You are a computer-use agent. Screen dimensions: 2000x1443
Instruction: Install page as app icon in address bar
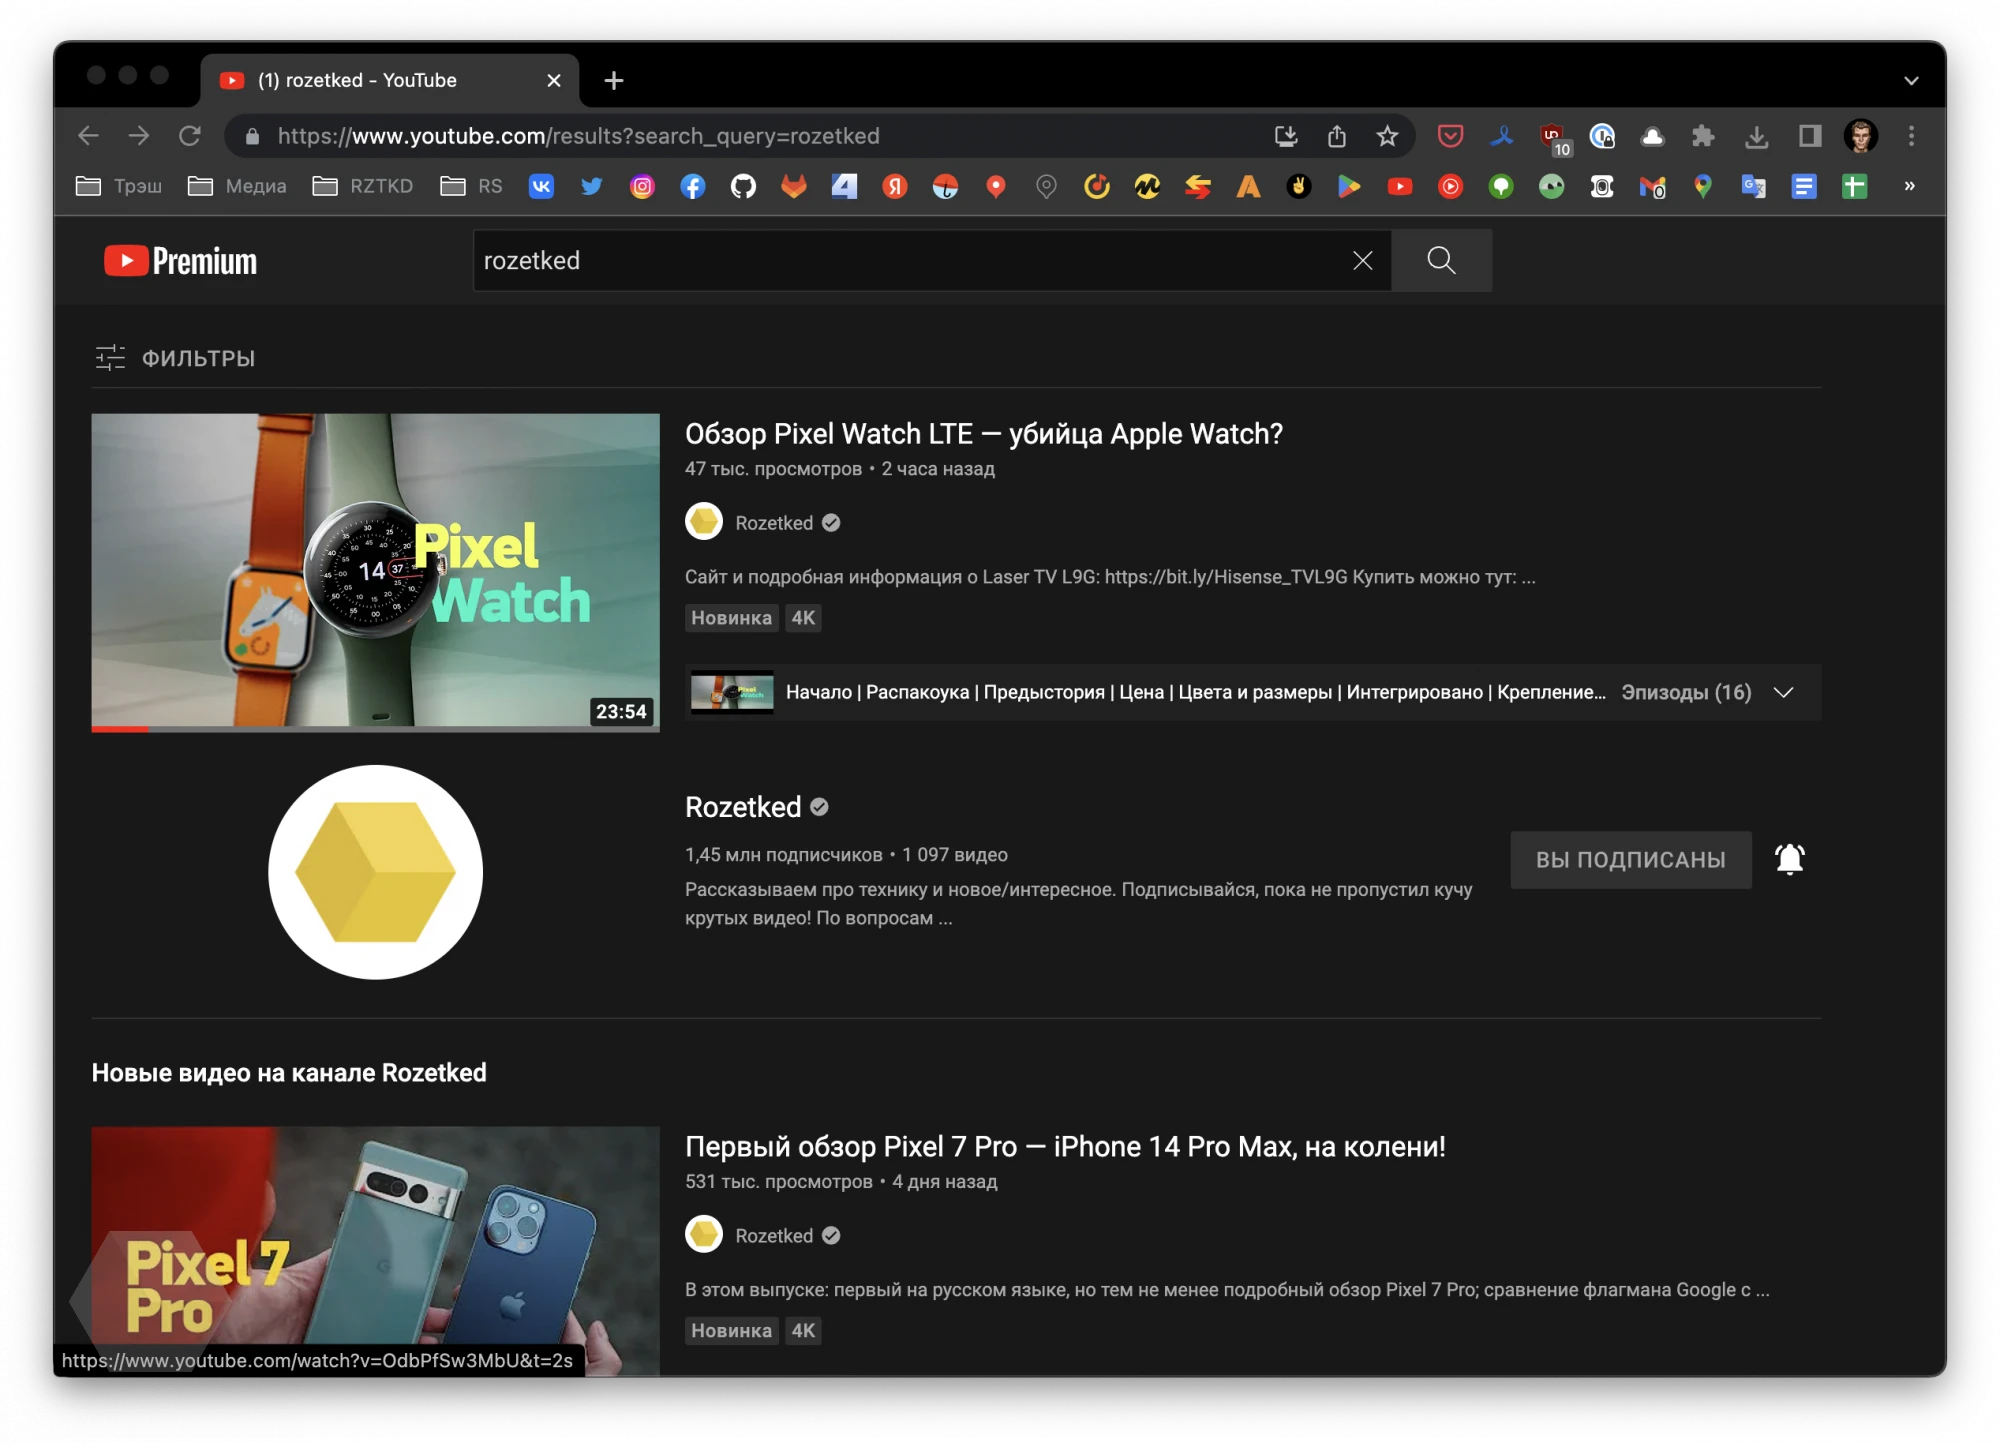(x=1286, y=136)
